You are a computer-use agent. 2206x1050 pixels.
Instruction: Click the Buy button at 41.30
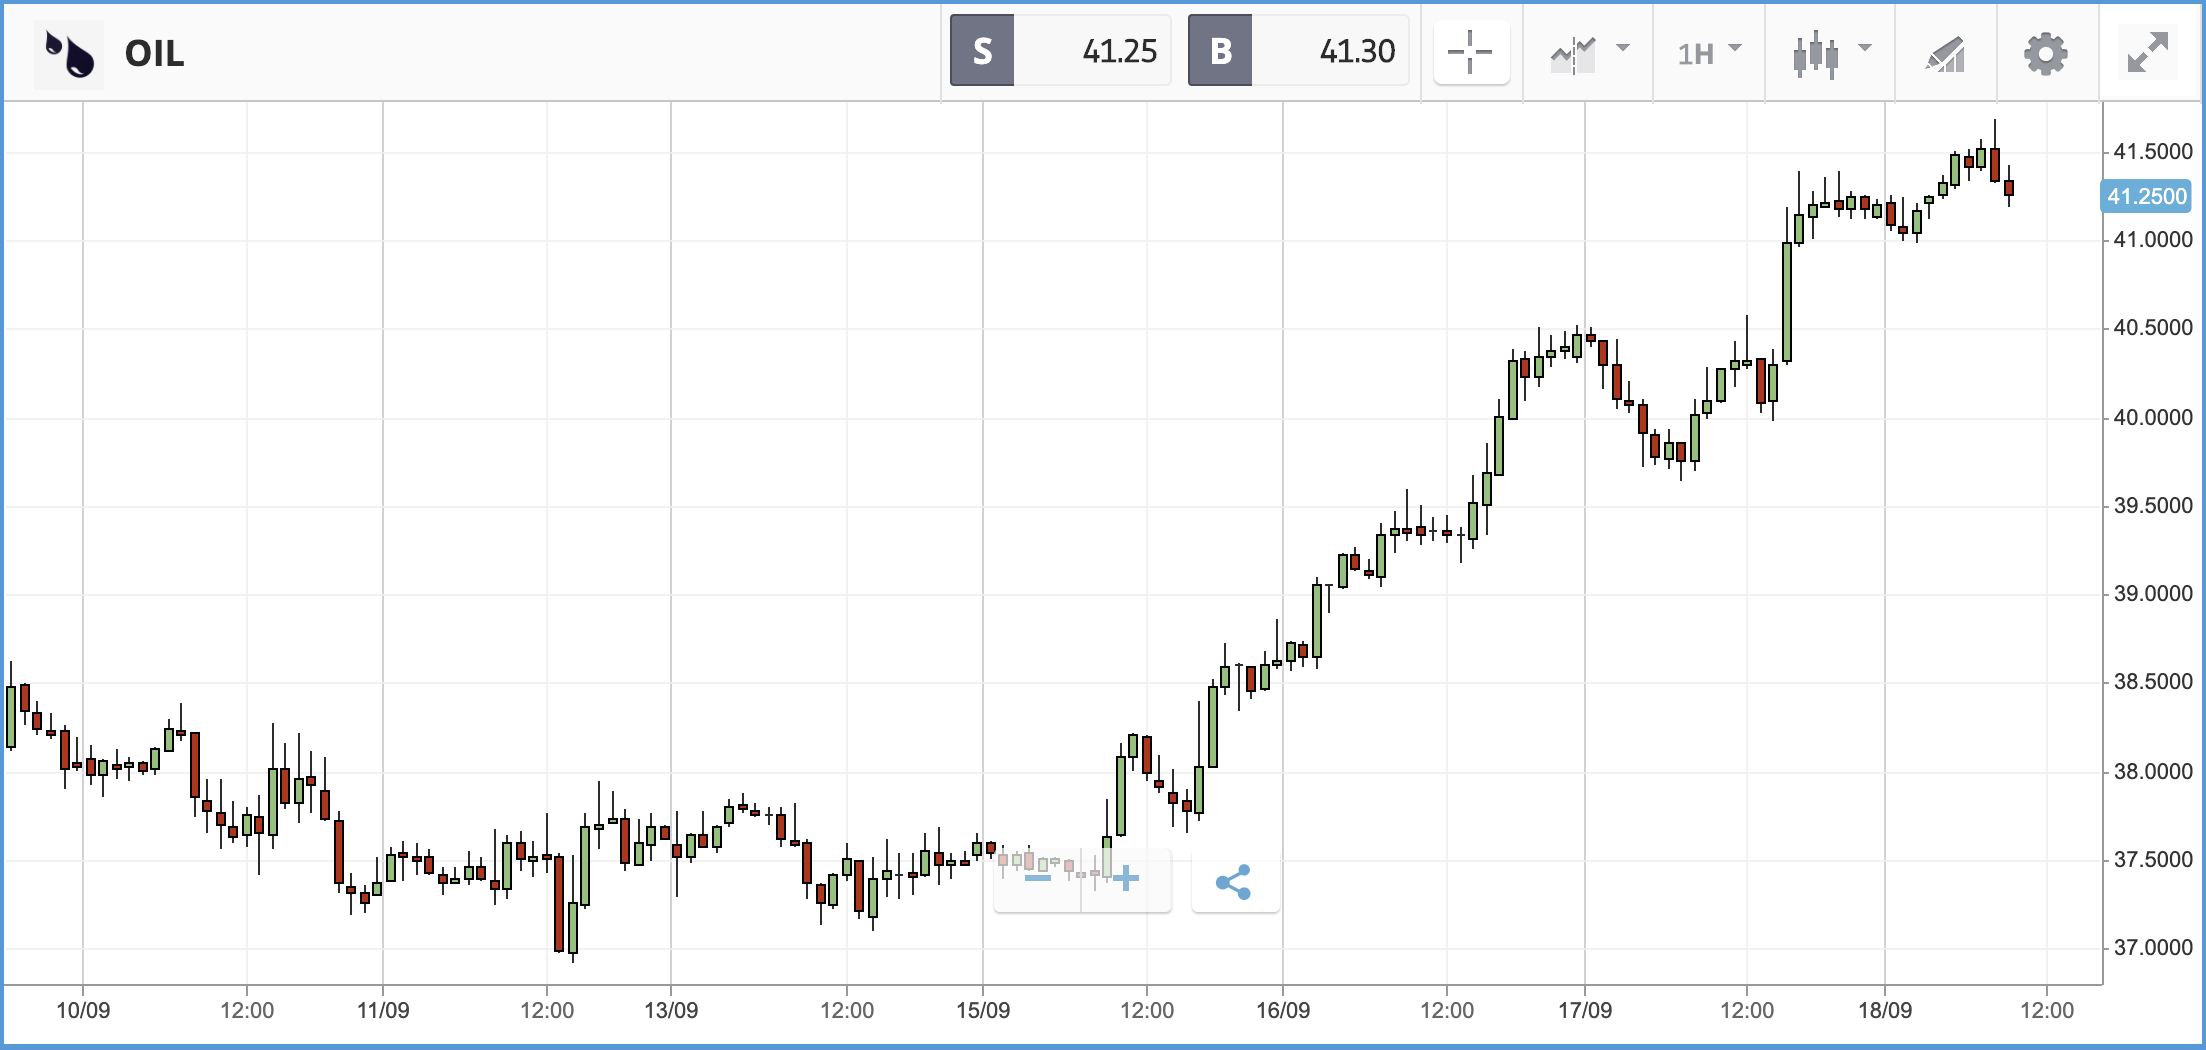click(x=1298, y=51)
